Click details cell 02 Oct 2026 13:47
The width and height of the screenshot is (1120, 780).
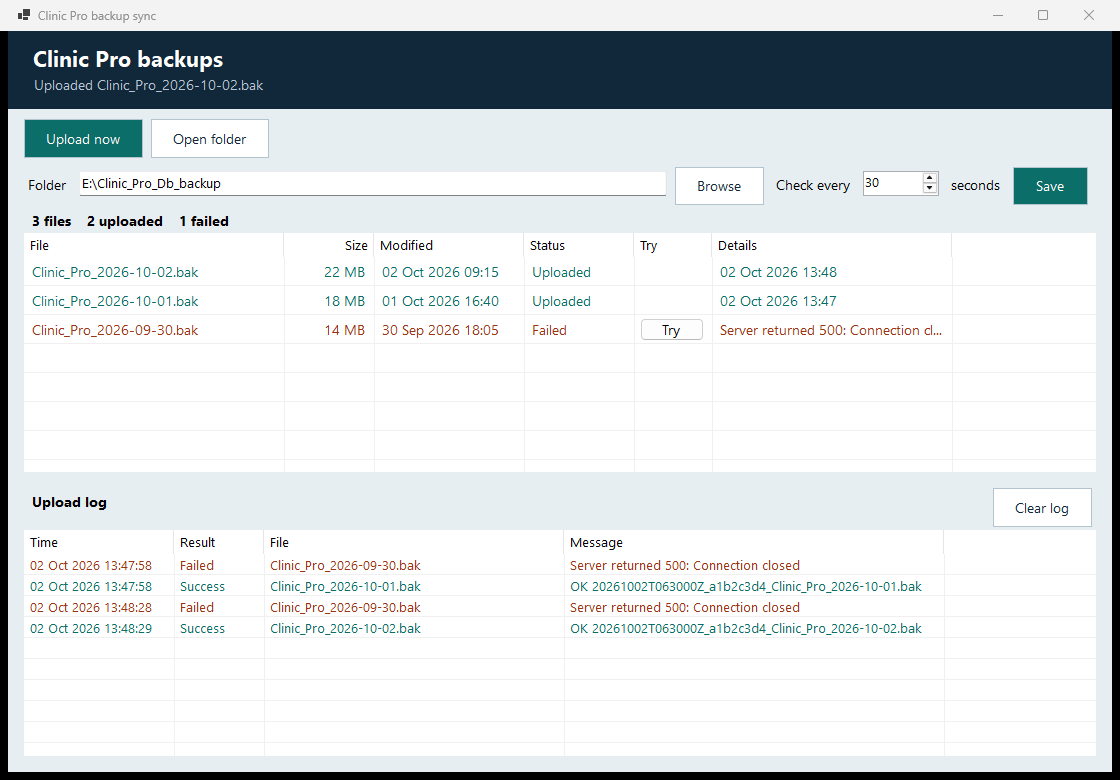(779, 301)
